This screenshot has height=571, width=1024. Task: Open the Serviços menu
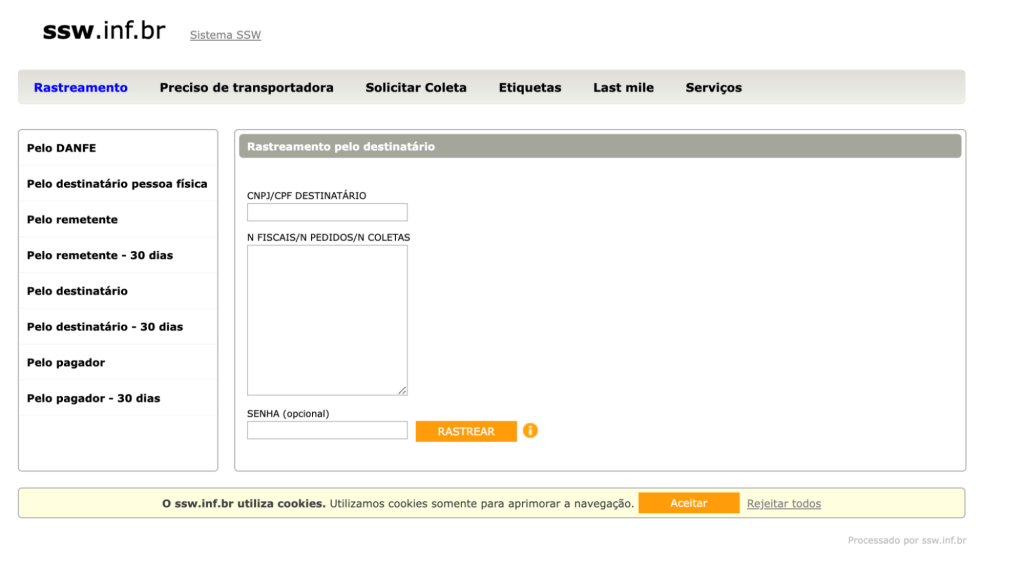[714, 88]
